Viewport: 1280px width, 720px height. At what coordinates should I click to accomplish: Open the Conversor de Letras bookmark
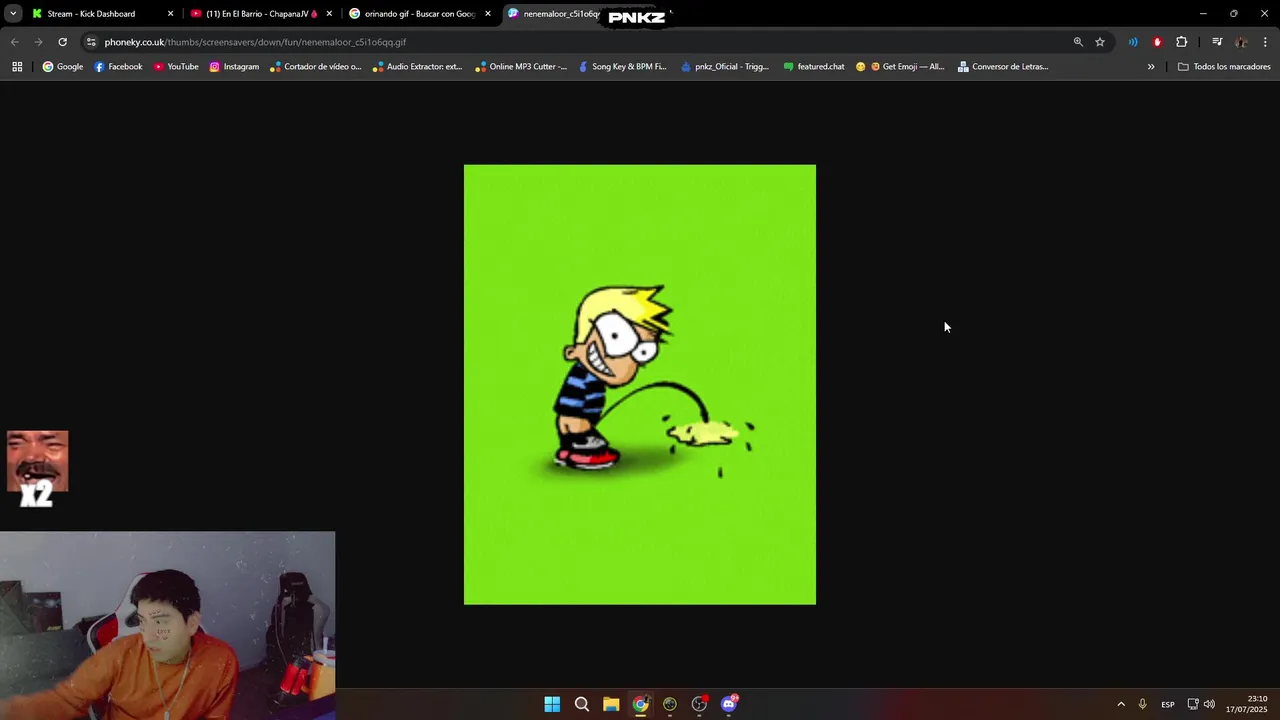pyautogui.click(x=1003, y=67)
